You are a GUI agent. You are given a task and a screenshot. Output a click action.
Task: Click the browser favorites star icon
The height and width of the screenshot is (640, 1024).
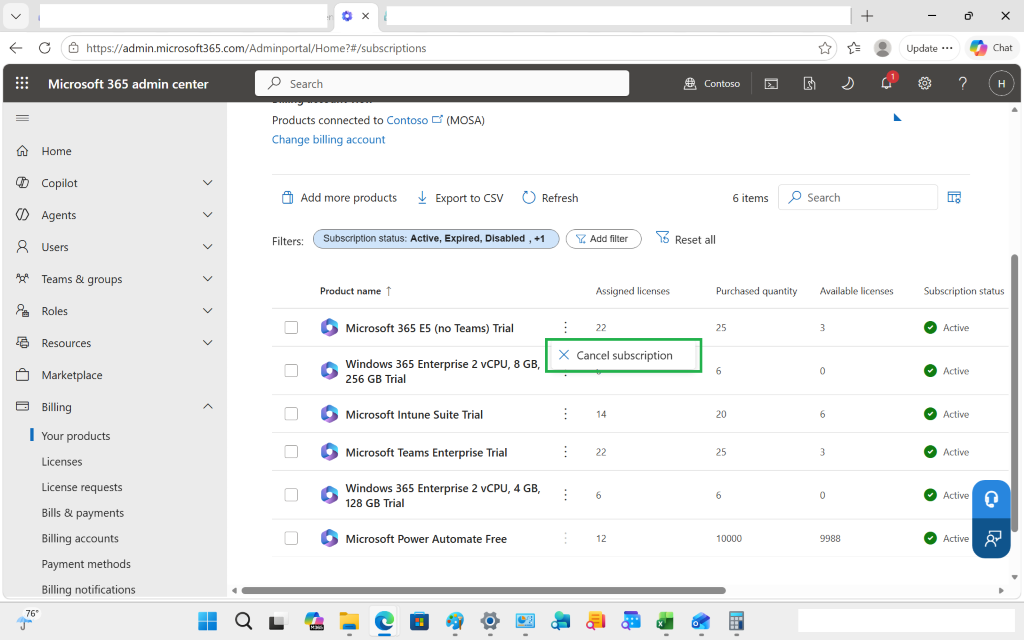(825, 48)
